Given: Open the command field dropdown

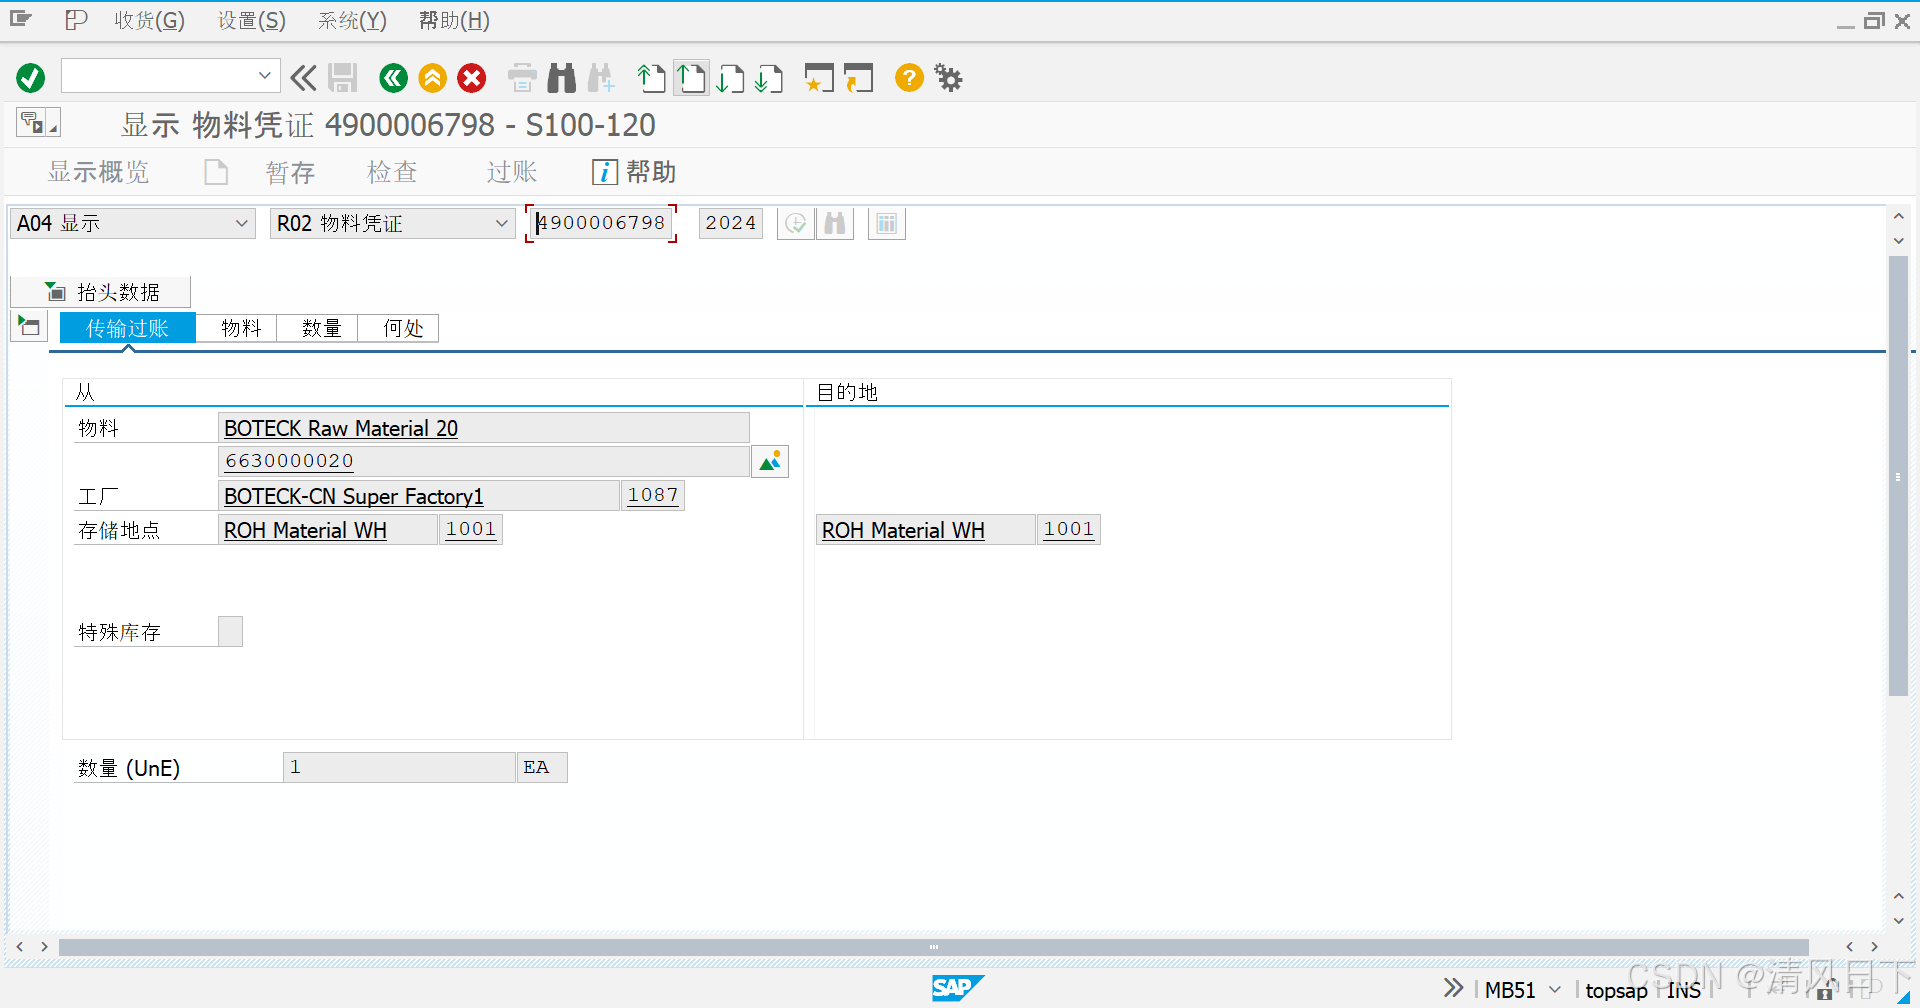Looking at the screenshot, I should pyautogui.click(x=264, y=75).
